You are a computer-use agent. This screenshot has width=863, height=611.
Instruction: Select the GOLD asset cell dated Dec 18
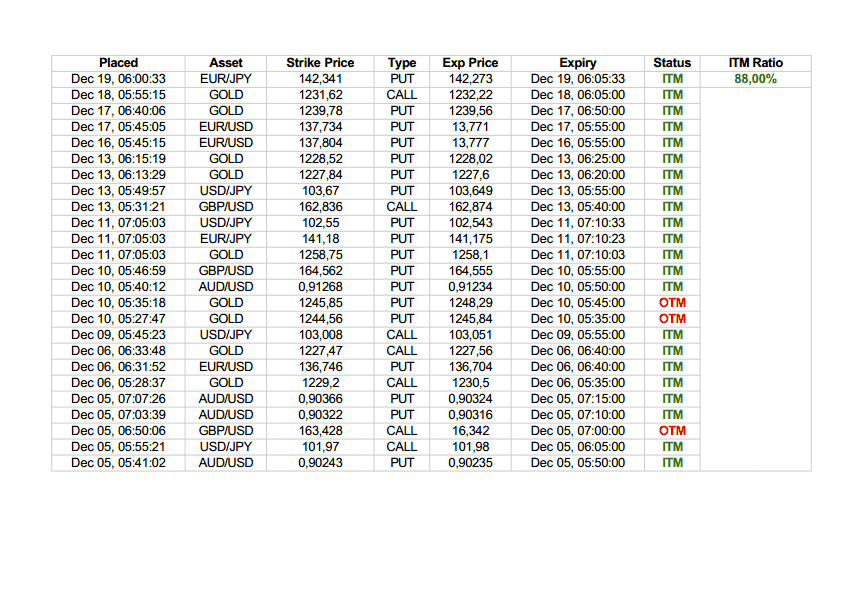point(224,94)
